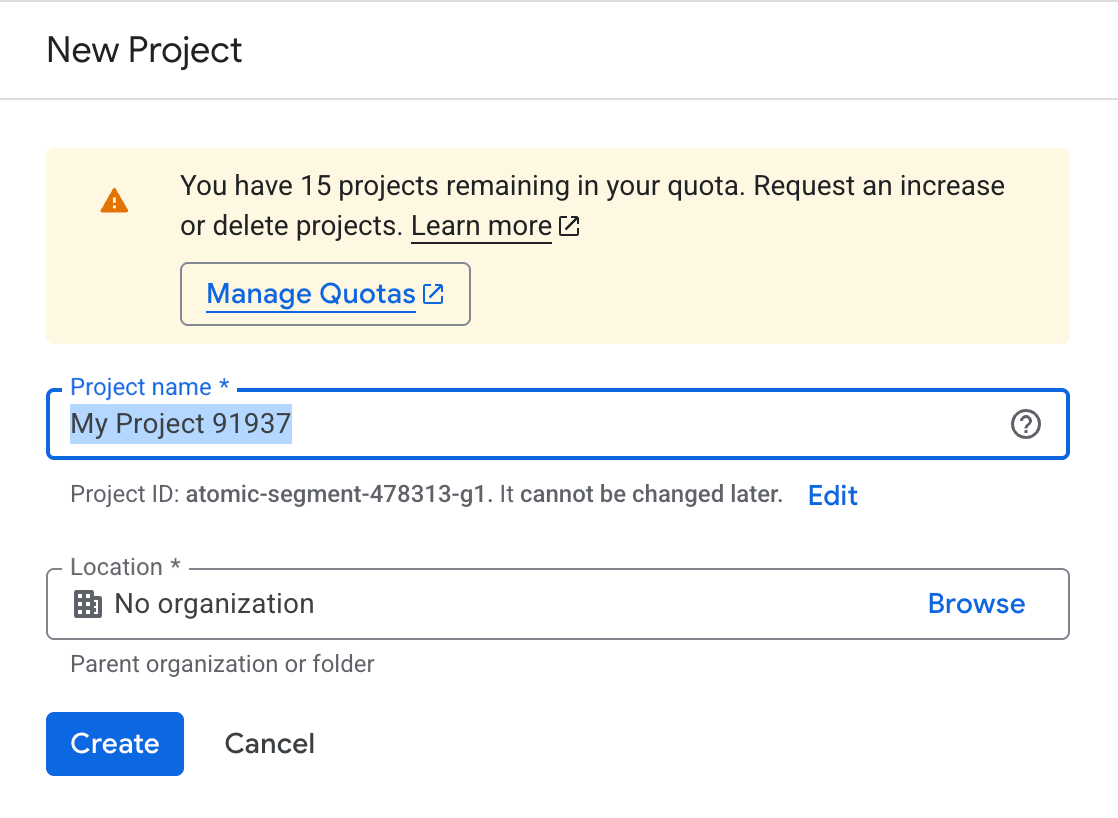
Task: Click the atomic-segment-478313-g1 project ID text
Action: 338,495
